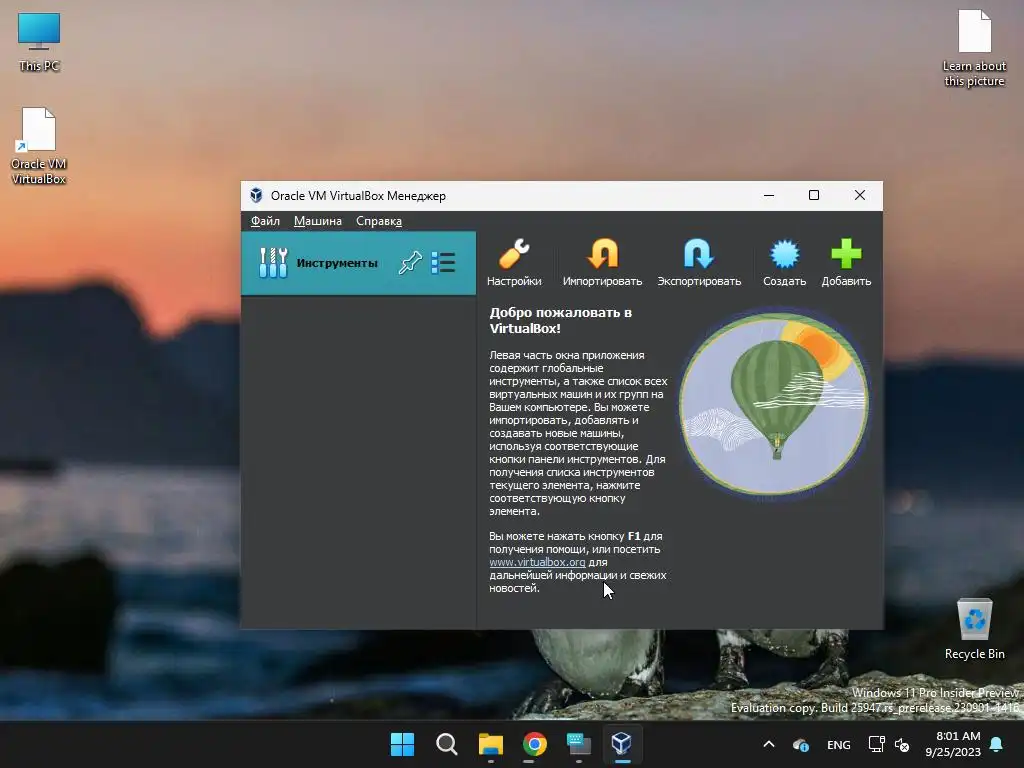Open Google Chrome from the taskbar

click(535, 744)
